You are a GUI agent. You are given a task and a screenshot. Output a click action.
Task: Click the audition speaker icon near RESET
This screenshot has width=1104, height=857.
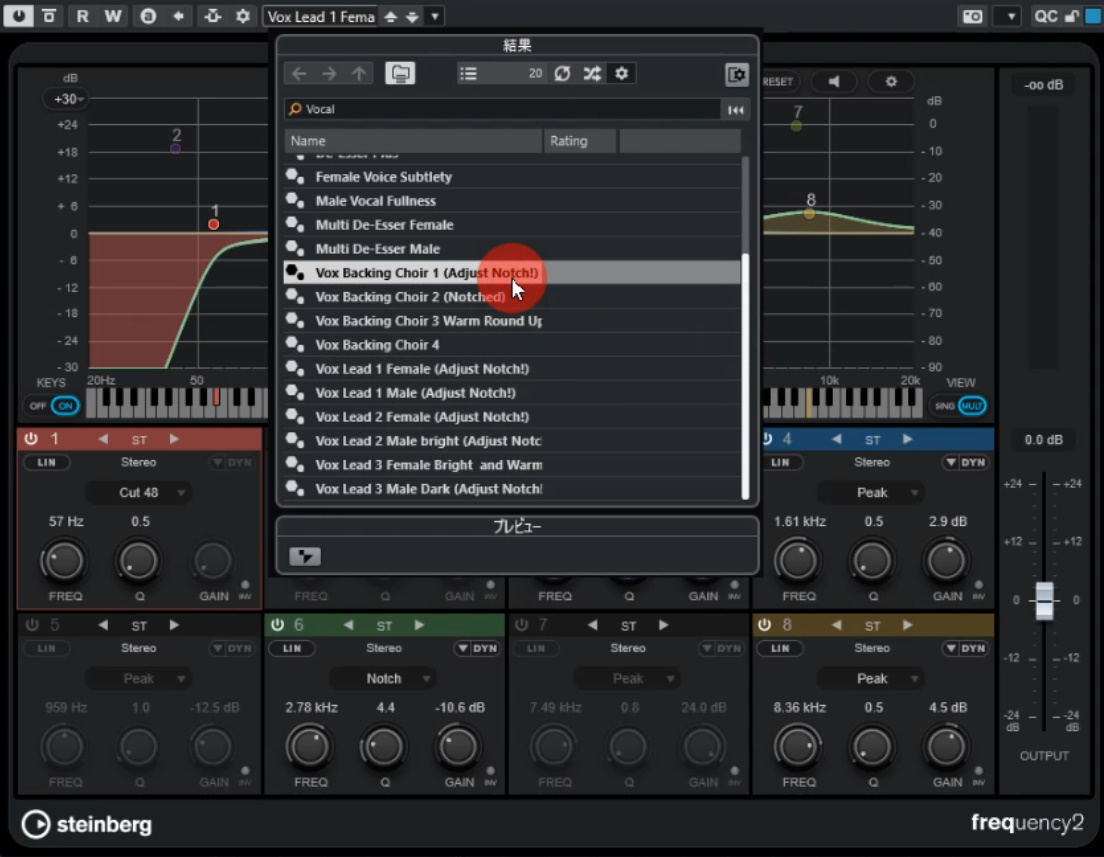point(833,82)
